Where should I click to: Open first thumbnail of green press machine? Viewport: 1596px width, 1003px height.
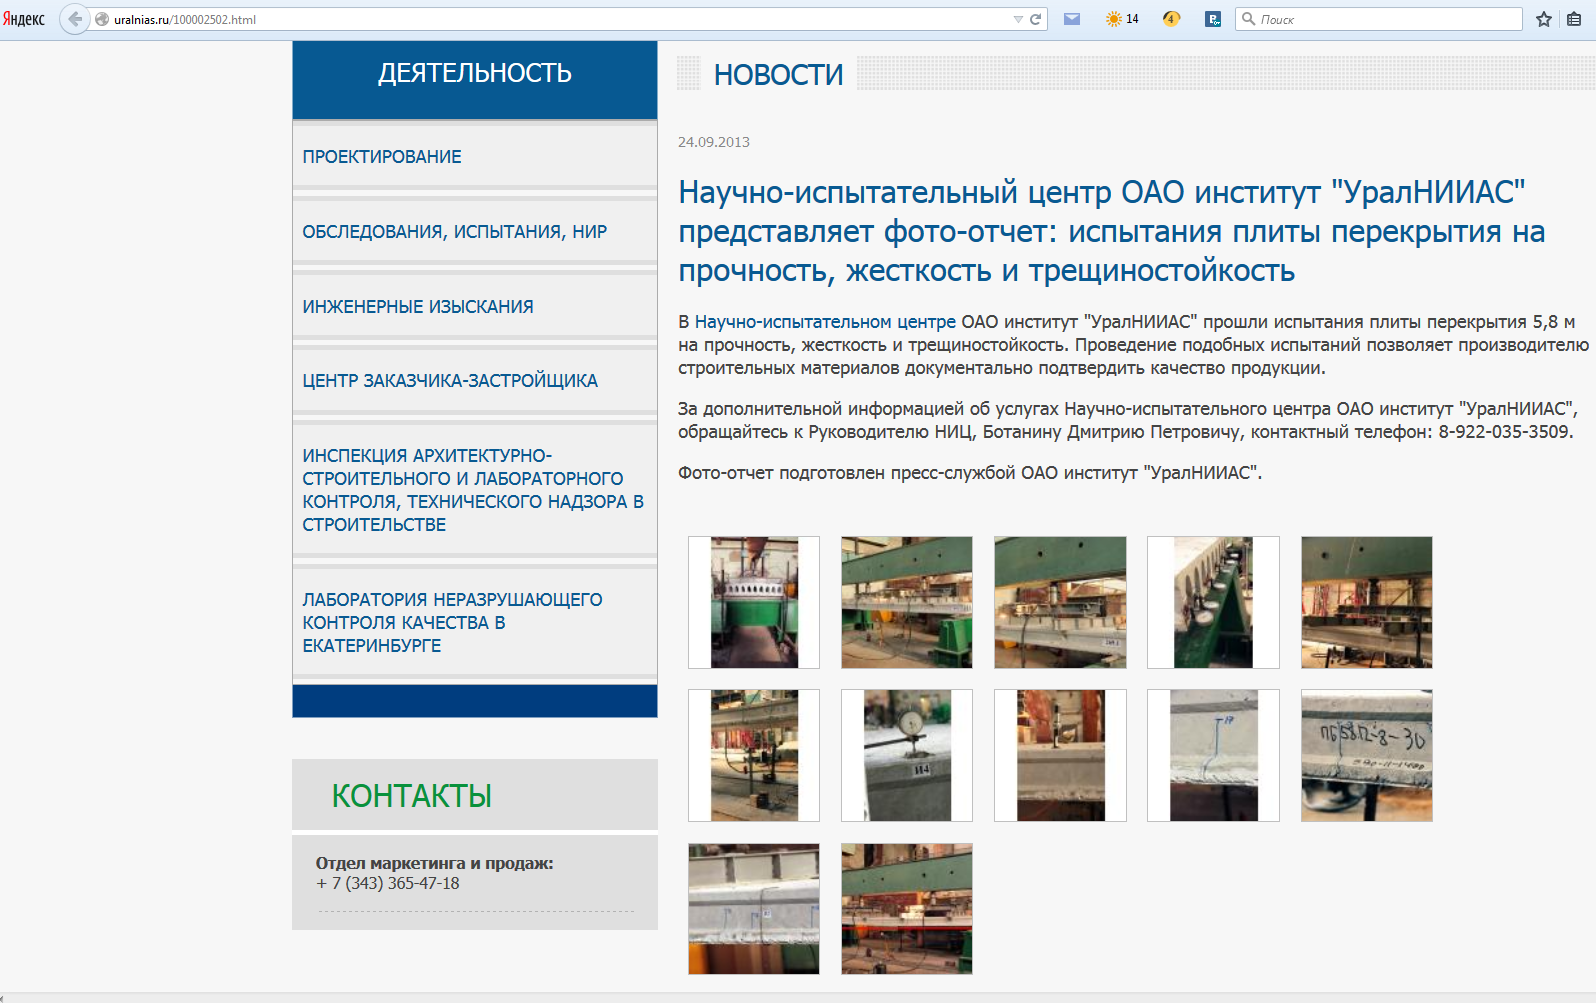754,602
